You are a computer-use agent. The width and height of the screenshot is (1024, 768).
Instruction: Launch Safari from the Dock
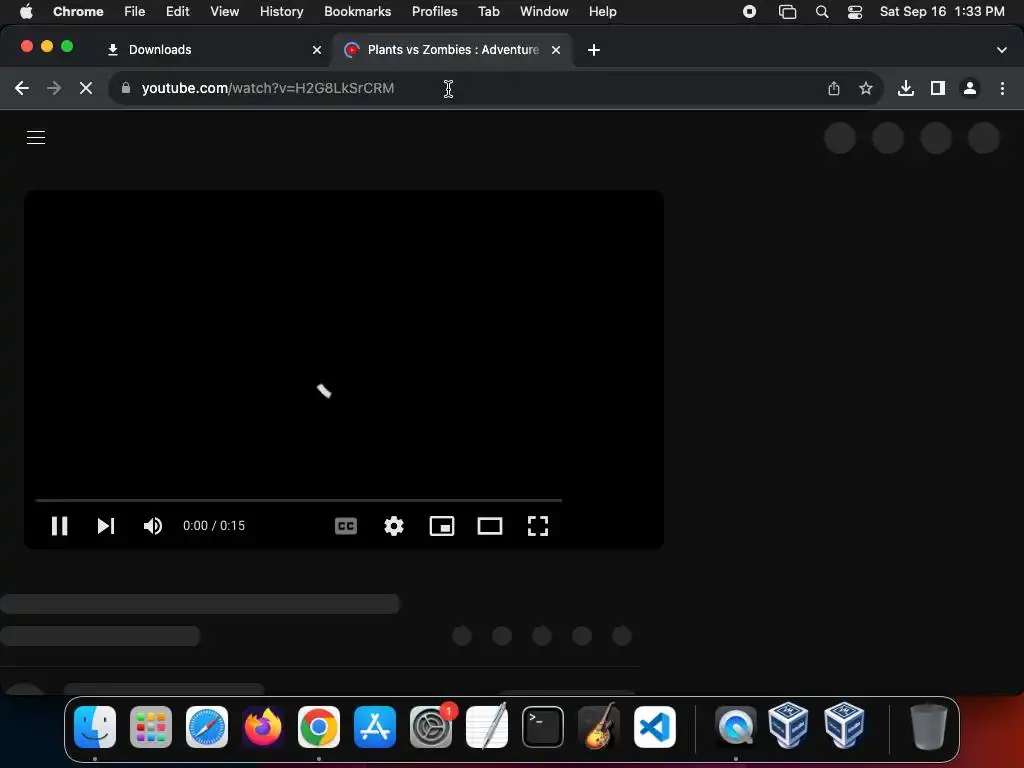207,727
